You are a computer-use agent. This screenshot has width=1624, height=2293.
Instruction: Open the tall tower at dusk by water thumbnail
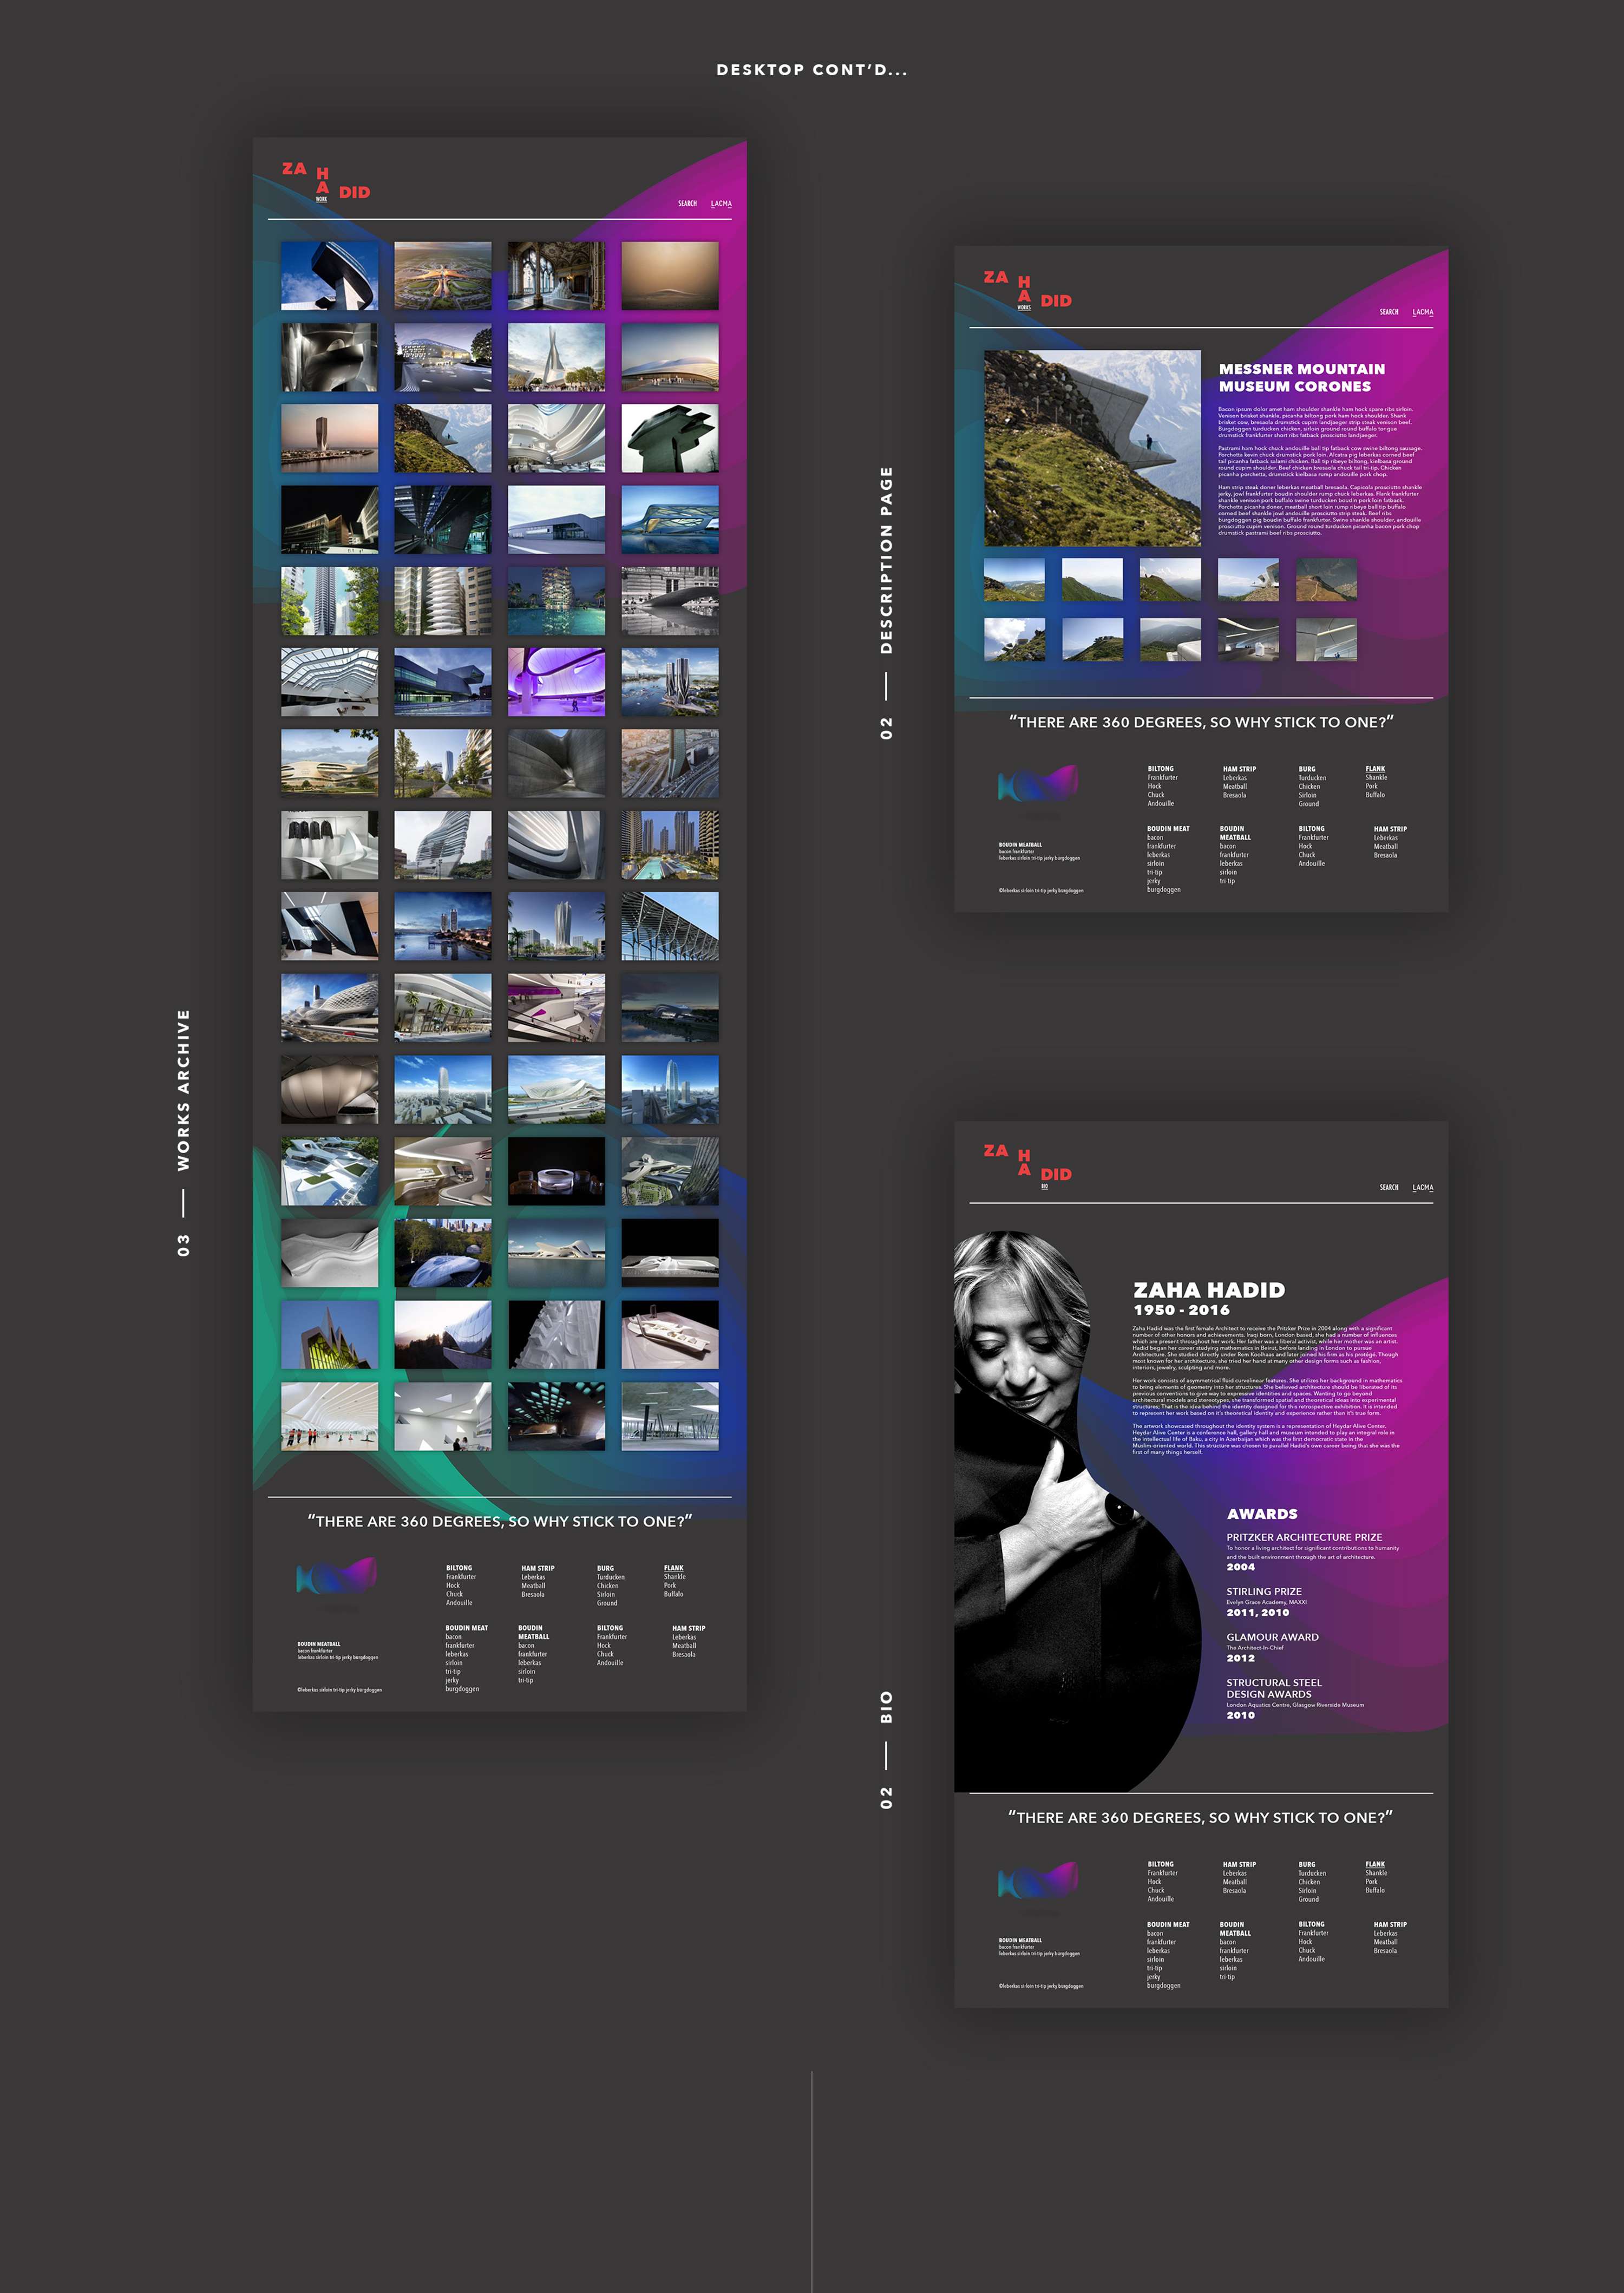329,438
